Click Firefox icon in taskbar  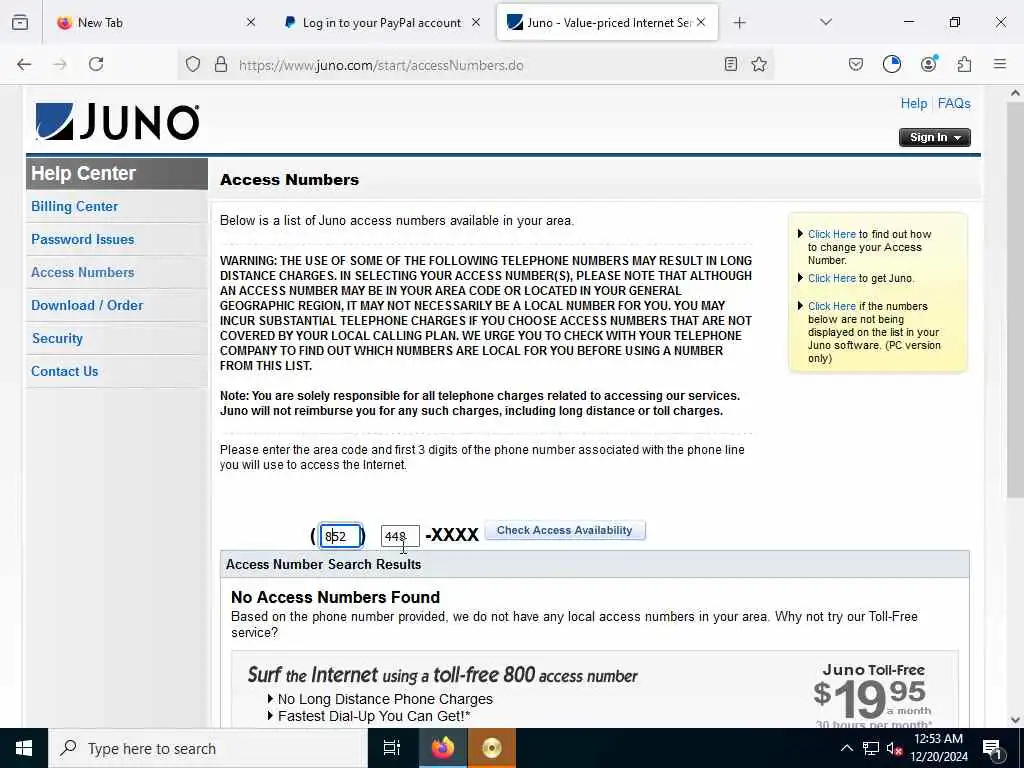(442, 748)
